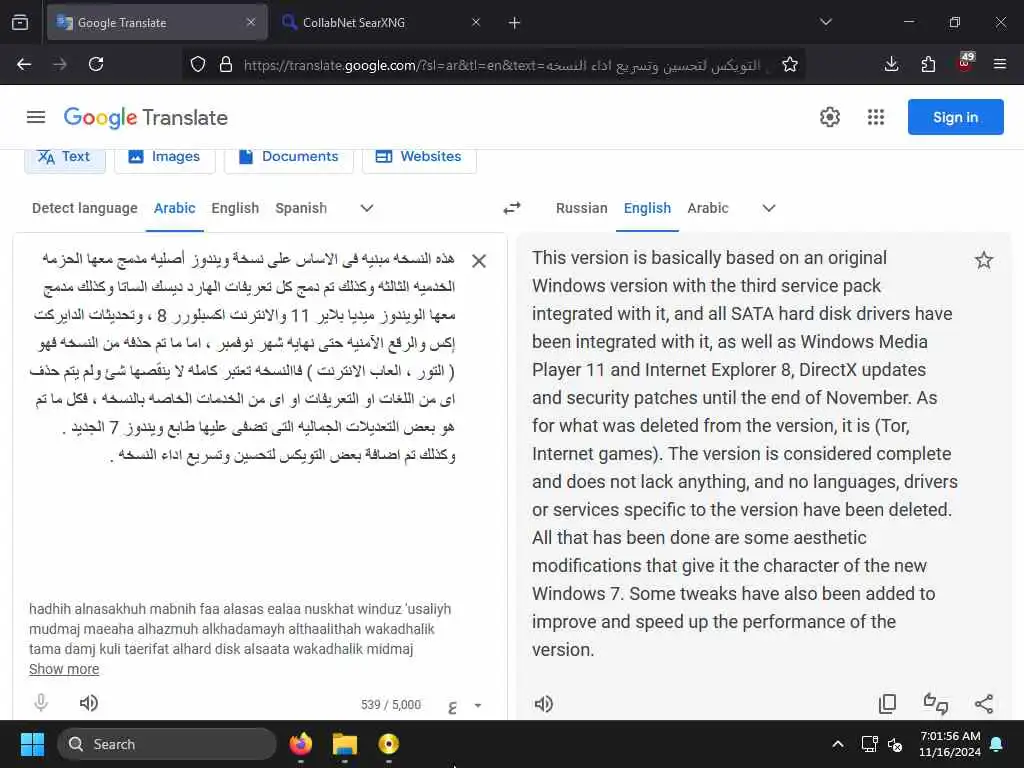Reload the current page
This screenshot has width=1024, height=768.
click(x=96, y=65)
